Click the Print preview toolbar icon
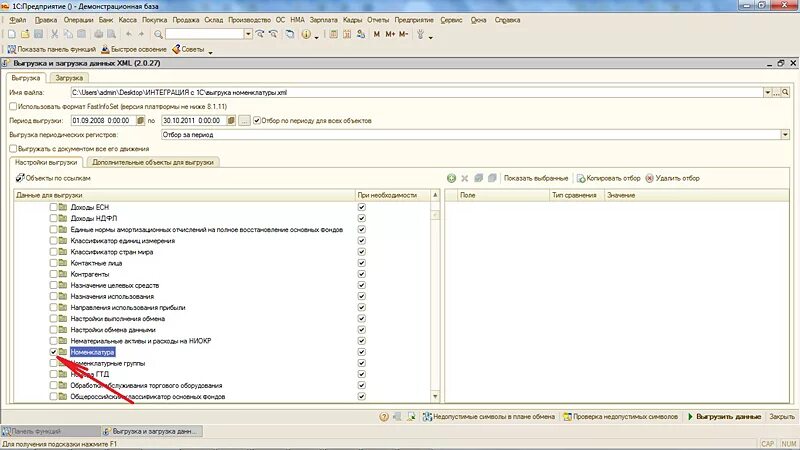 pyautogui.click(x=111, y=34)
